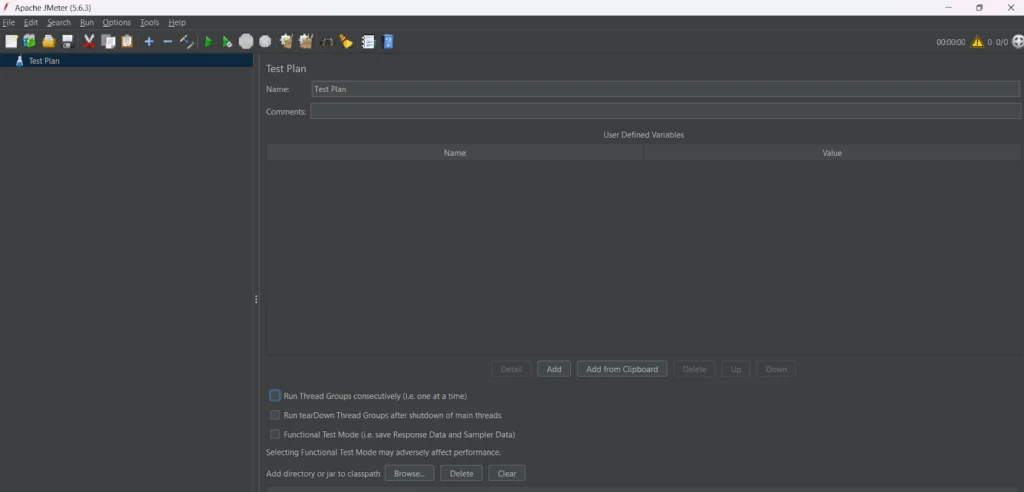Open the Edit menu
This screenshot has width=1024, height=492.
(x=31, y=22)
